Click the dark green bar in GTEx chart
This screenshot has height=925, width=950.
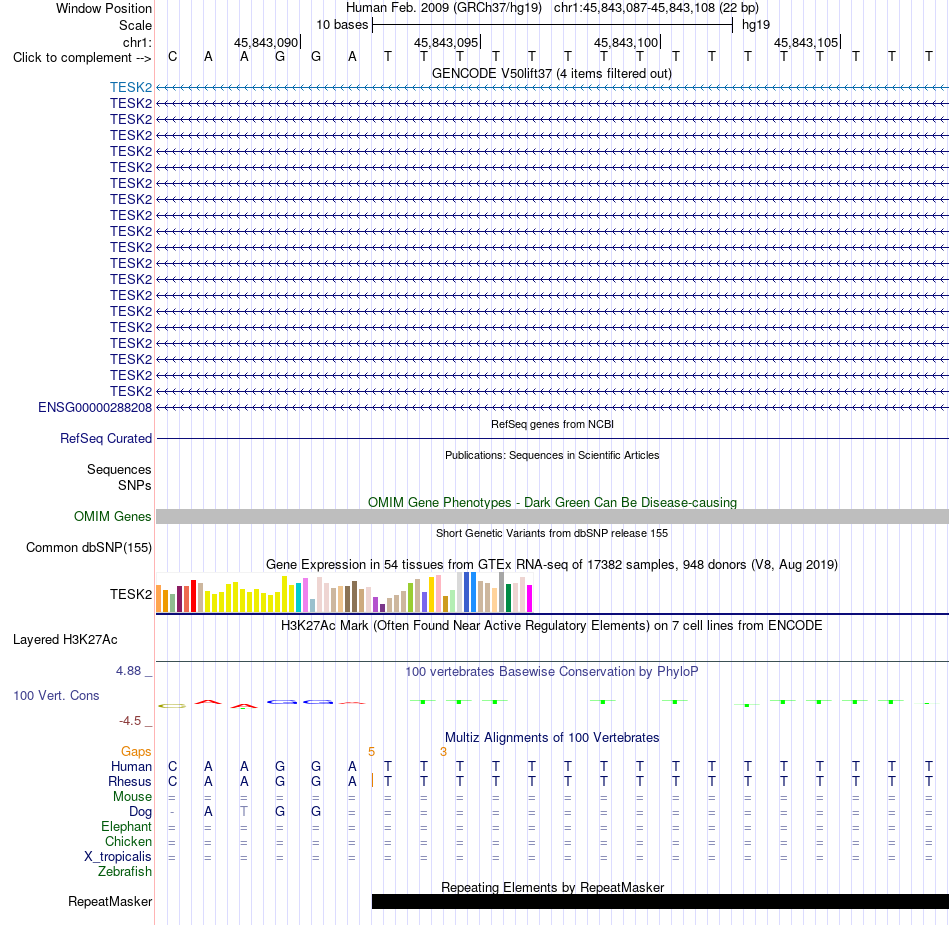[509, 598]
